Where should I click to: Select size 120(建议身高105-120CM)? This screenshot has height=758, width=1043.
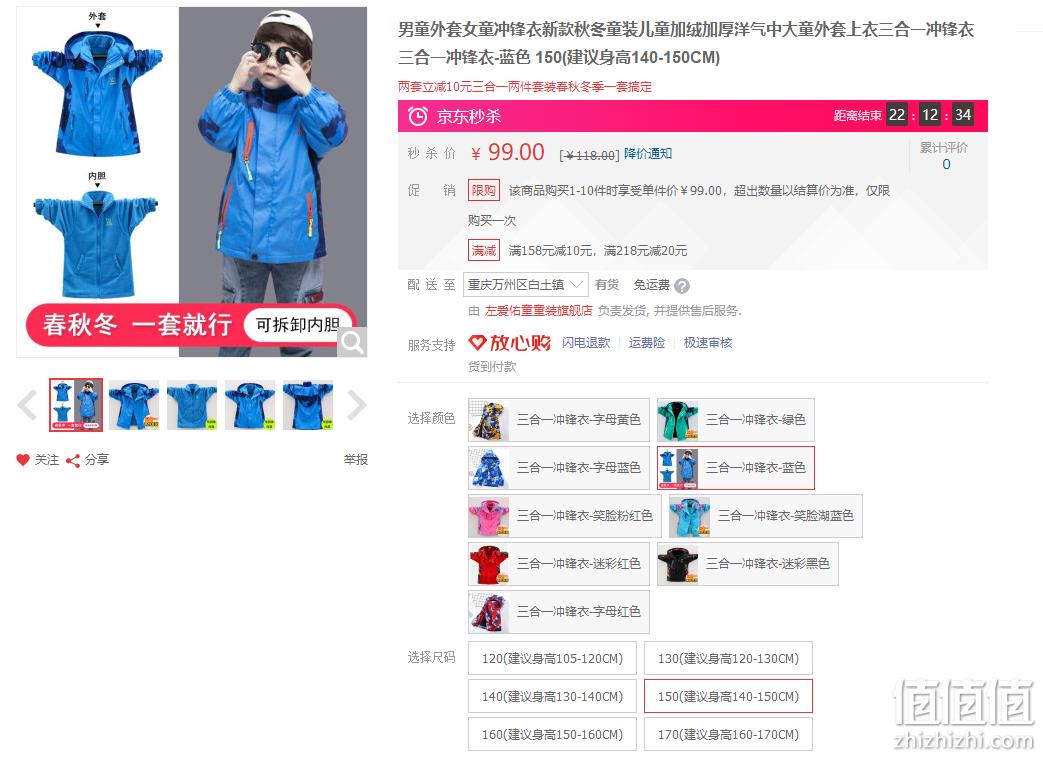[552, 658]
